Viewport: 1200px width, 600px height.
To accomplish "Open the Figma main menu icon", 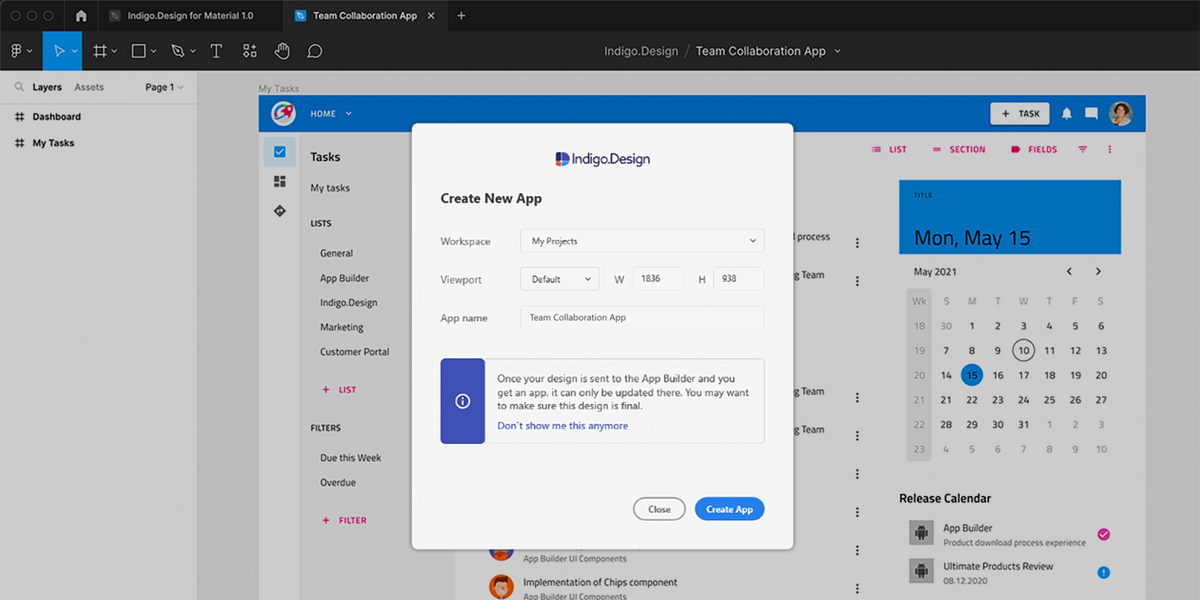I will pos(16,51).
